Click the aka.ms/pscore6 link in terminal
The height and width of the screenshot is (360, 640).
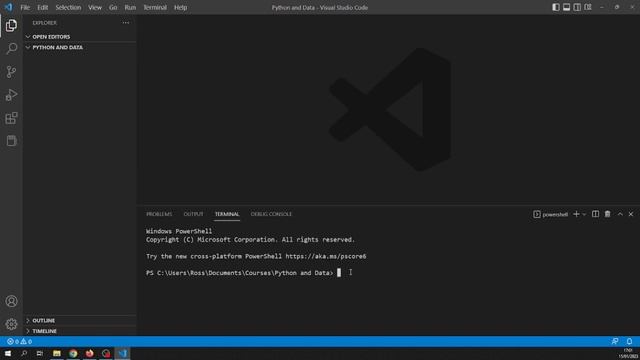[326, 256]
